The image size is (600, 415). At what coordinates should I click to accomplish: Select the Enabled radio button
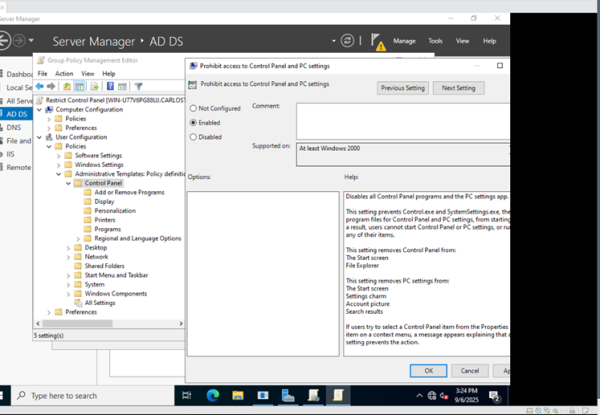[x=193, y=122]
